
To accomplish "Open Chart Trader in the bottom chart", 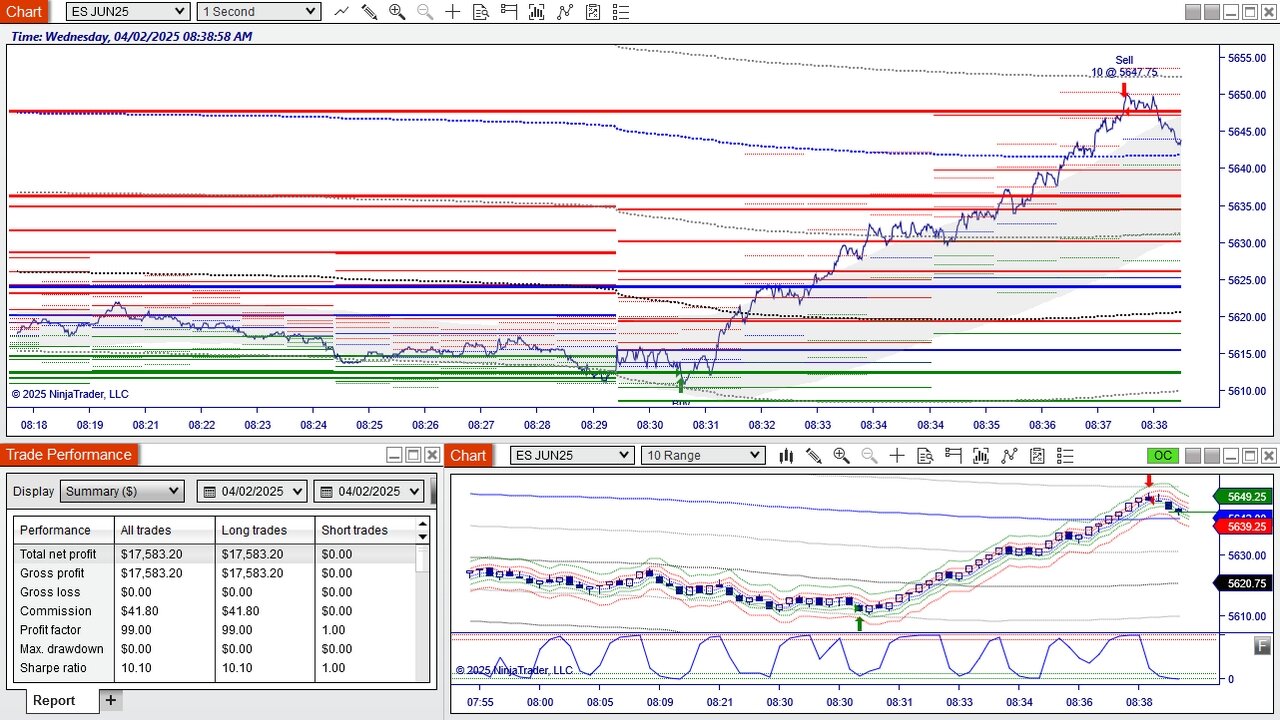I will tap(953, 456).
